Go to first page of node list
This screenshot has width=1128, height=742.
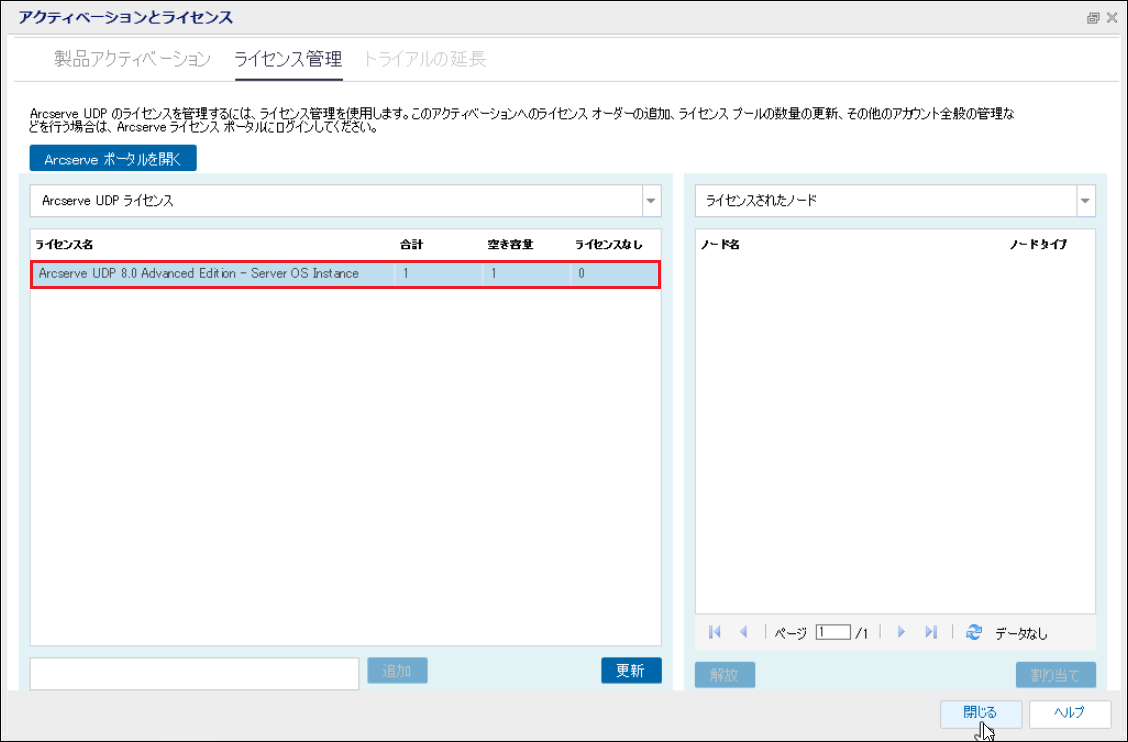pos(714,632)
